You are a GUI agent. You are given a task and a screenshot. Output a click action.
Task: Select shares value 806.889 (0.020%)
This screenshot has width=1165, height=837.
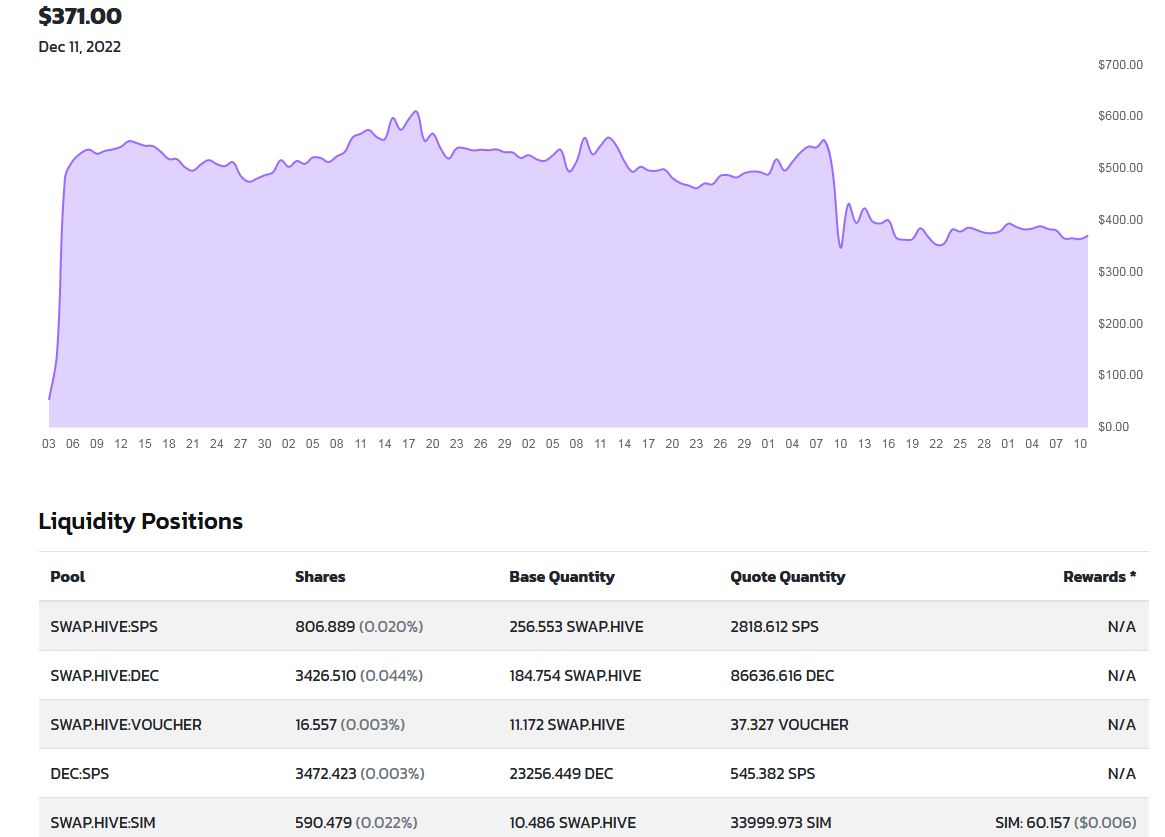(x=359, y=627)
